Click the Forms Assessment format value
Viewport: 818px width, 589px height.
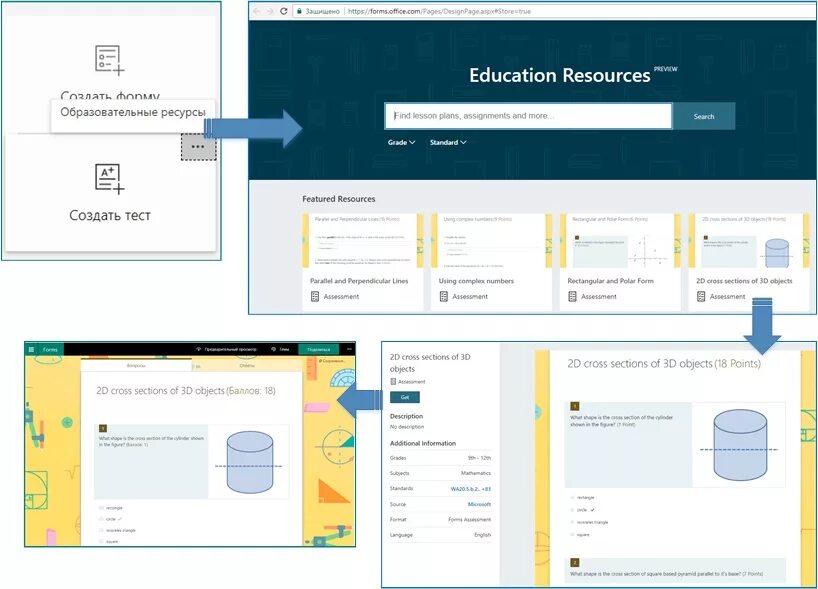coord(470,520)
